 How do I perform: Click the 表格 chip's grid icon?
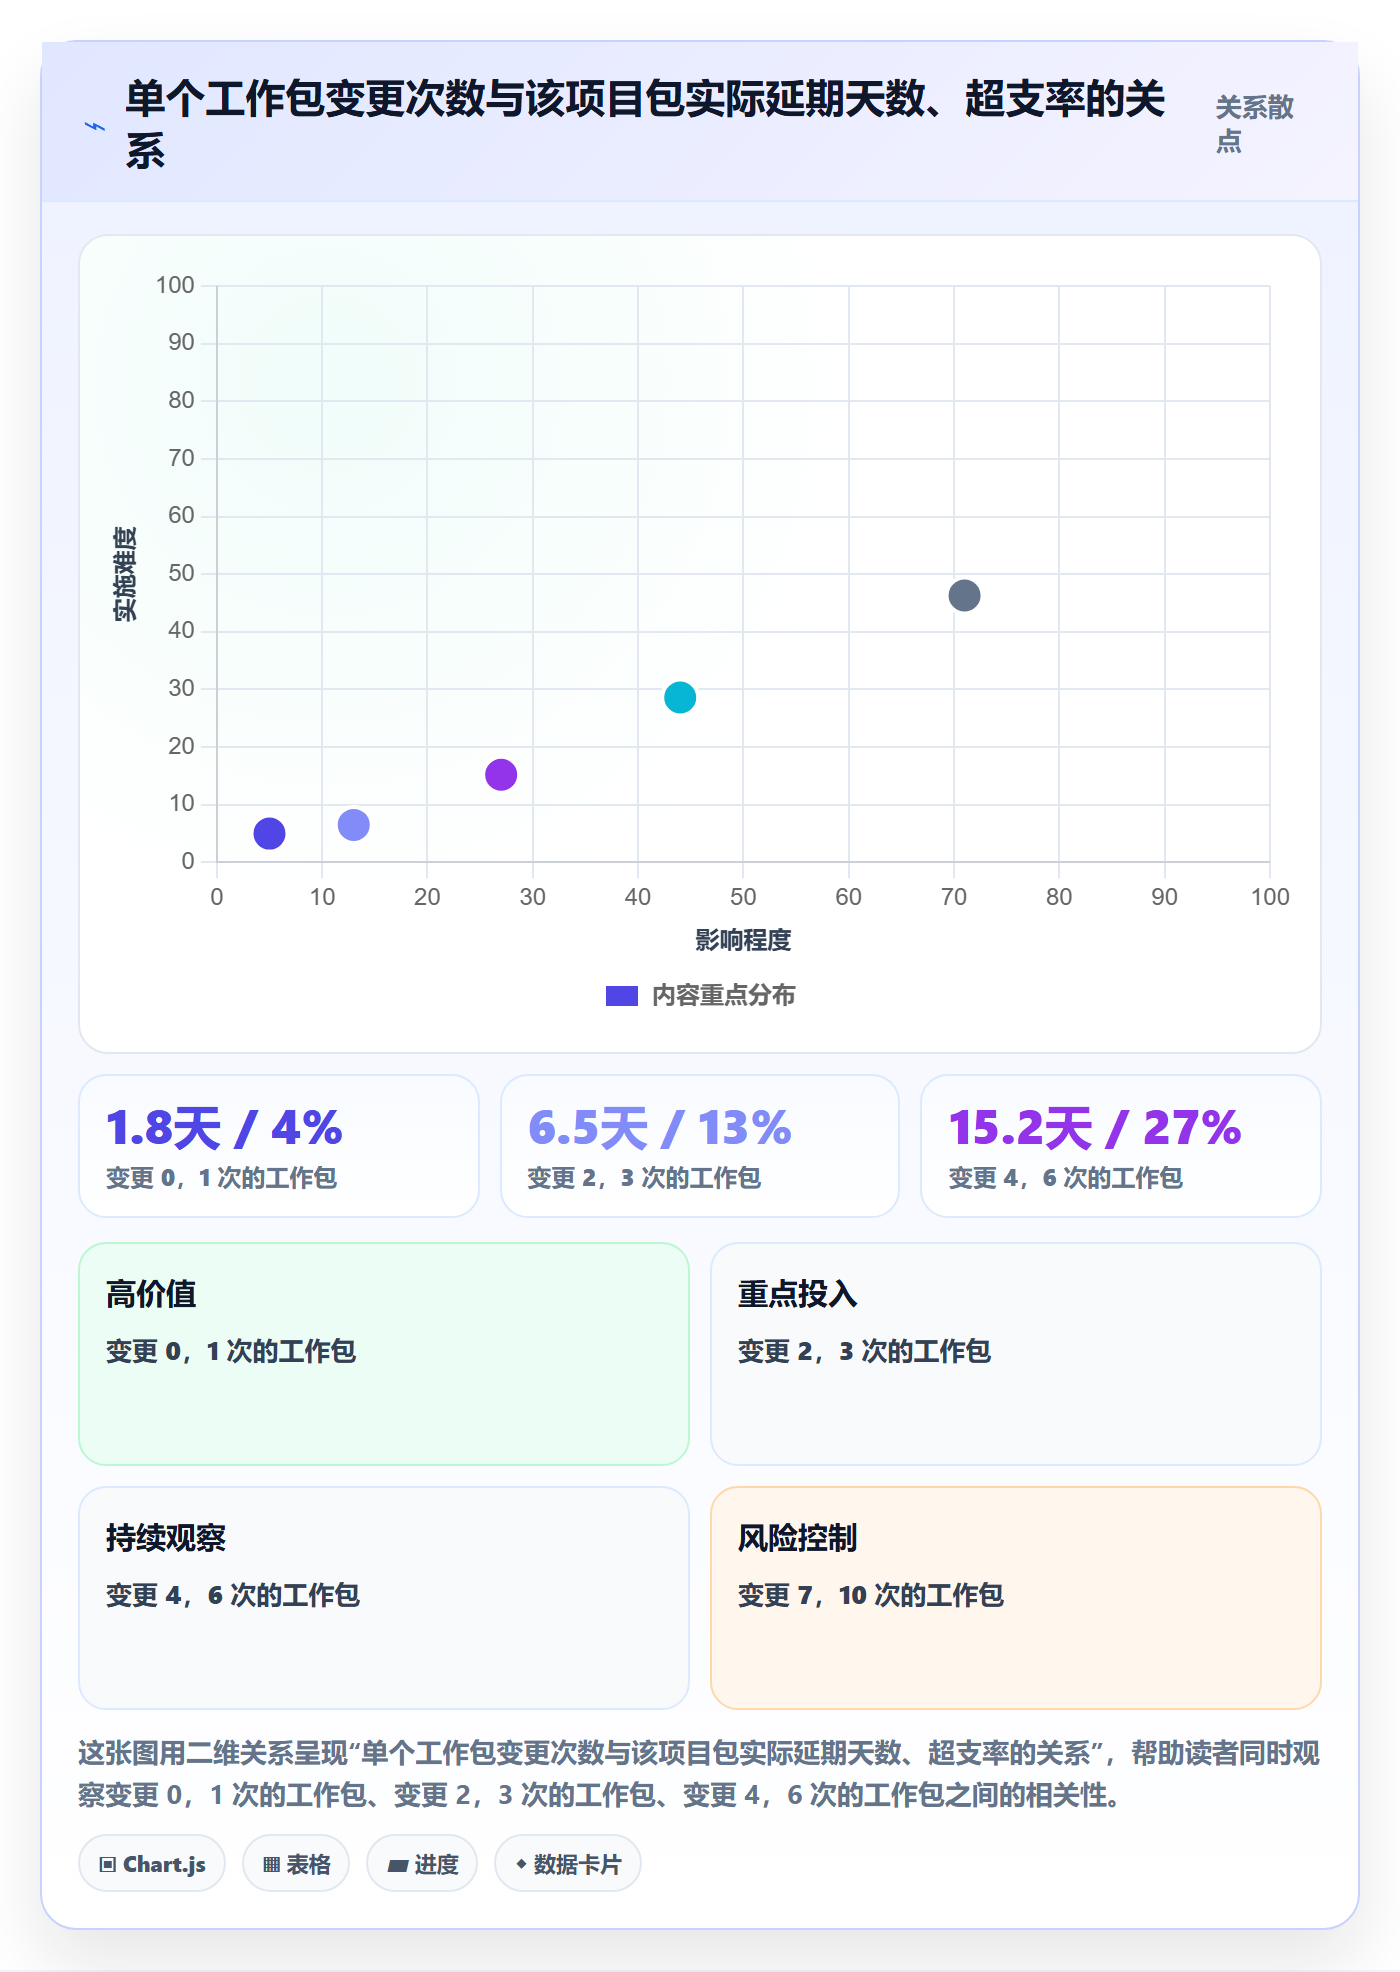tap(271, 1865)
